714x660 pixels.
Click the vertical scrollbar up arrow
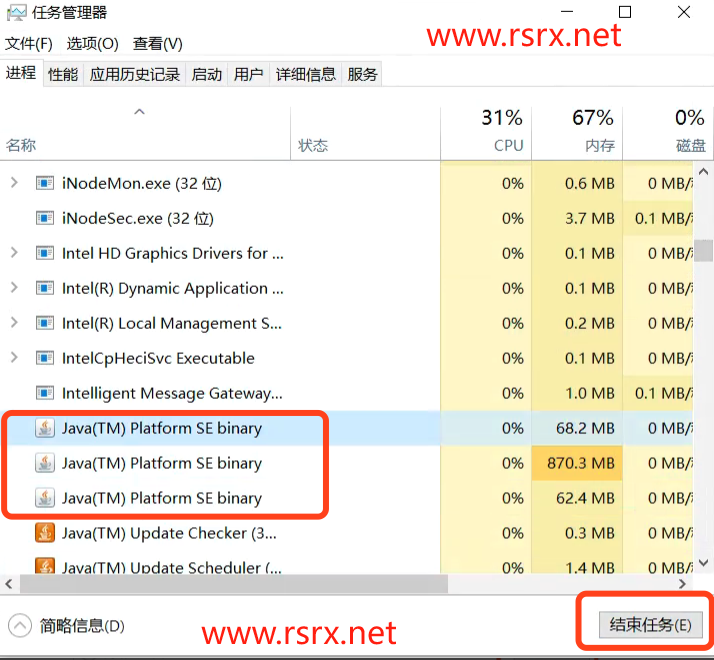click(x=704, y=172)
